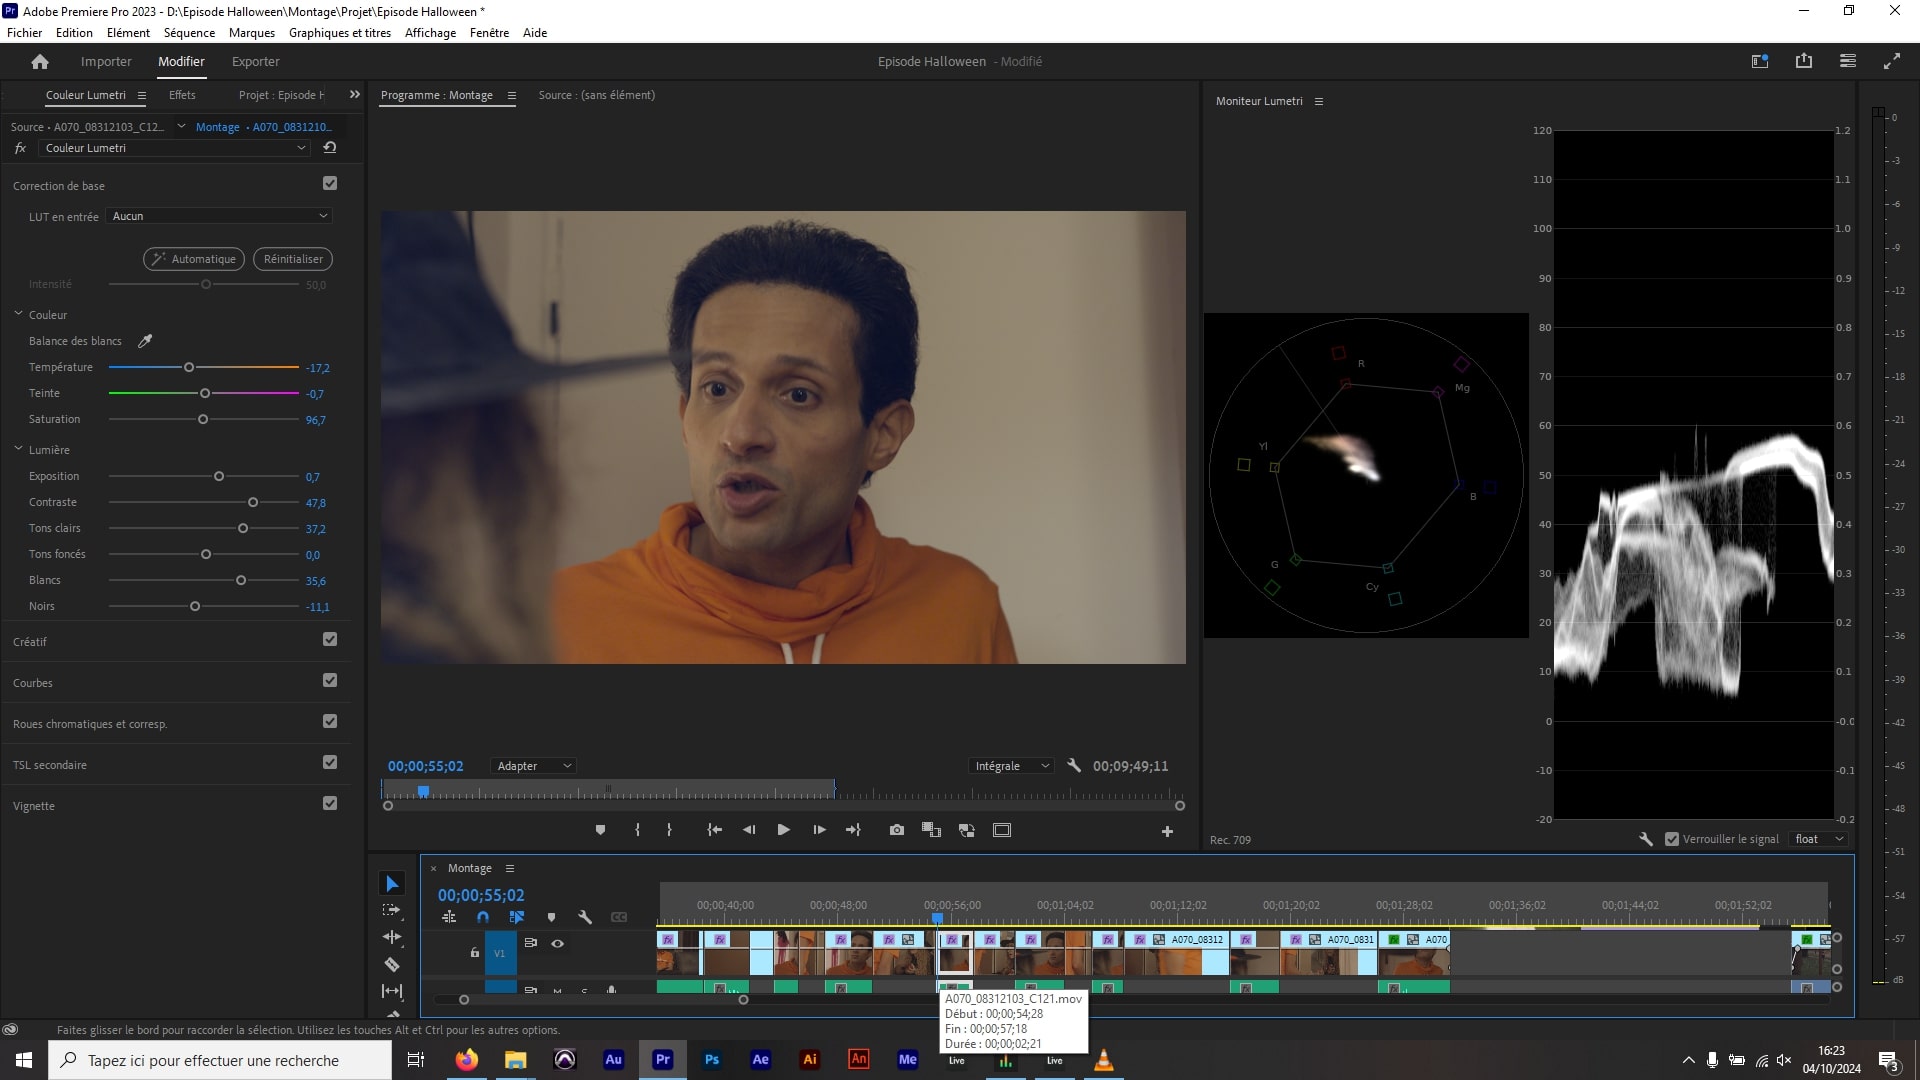
Task: Disable the Créatif section checkbox
Action: [x=330, y=640]
